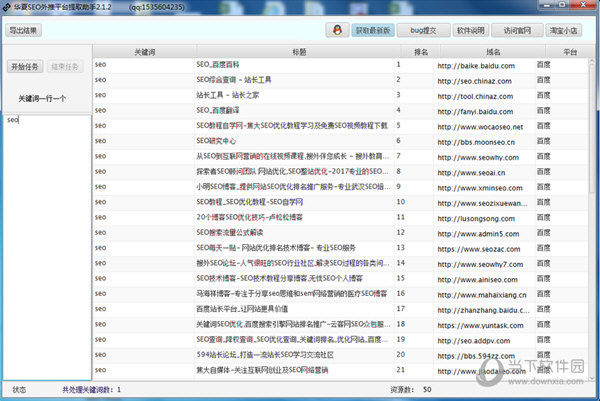
Task: Click domain http://baike.baidu.com
Action: pos(476,66)
